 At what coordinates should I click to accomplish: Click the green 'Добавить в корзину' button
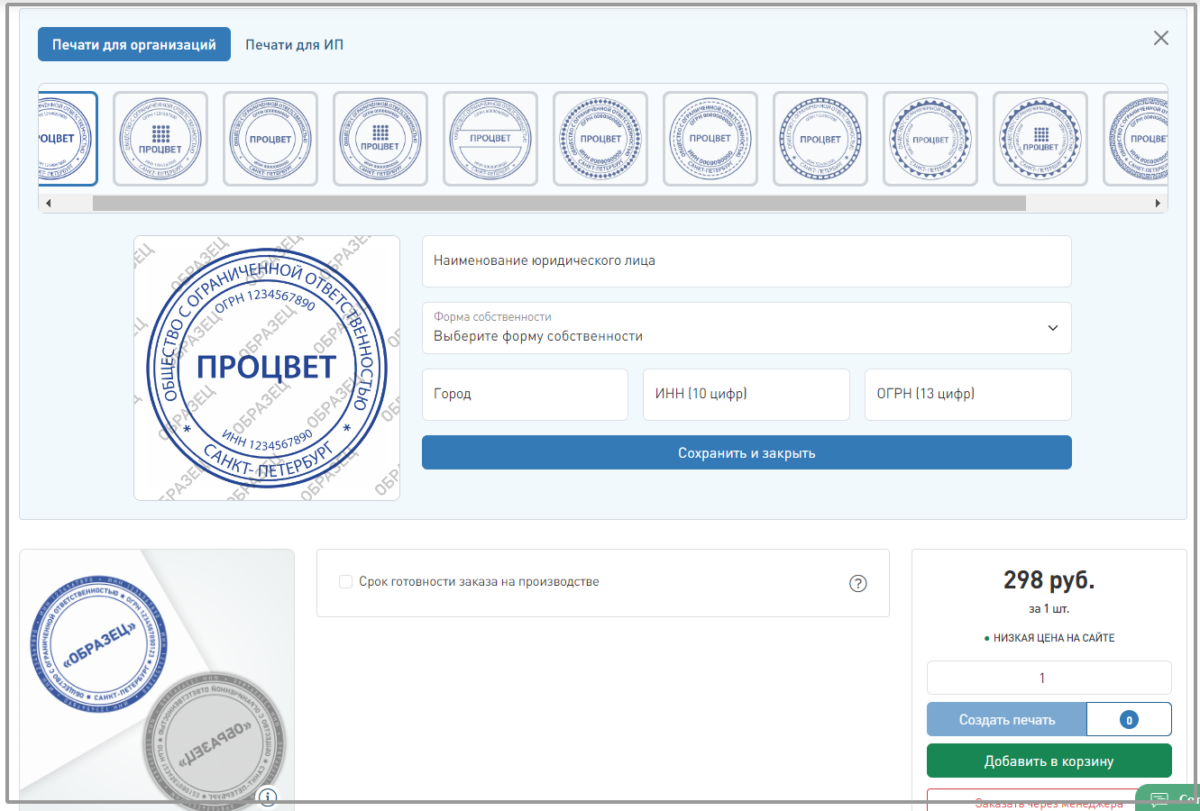[x=1048, y=761]
